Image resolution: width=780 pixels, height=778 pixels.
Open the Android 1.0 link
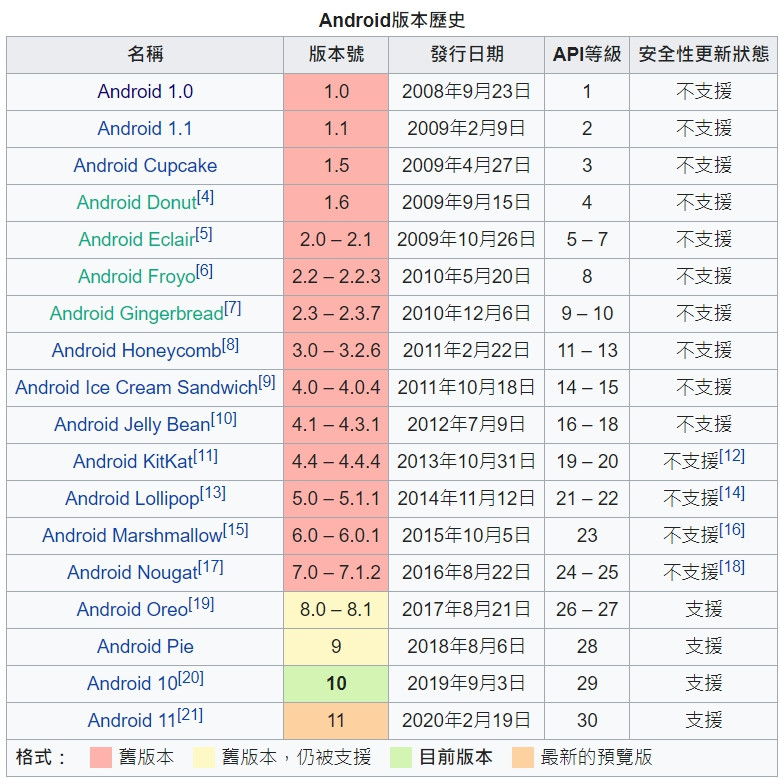pyautogui.click(x=145, y=92)
